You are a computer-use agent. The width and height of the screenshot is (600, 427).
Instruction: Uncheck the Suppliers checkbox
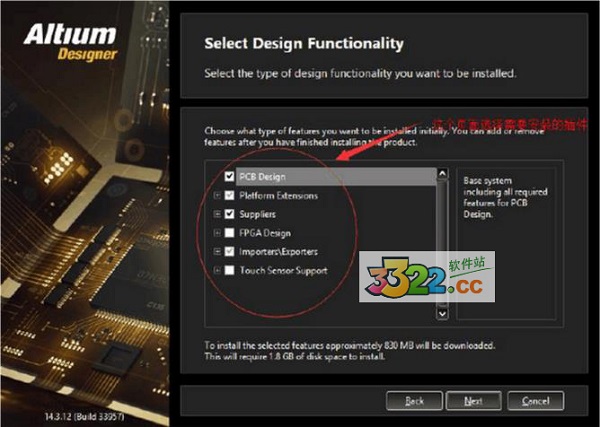coord(229,214)
